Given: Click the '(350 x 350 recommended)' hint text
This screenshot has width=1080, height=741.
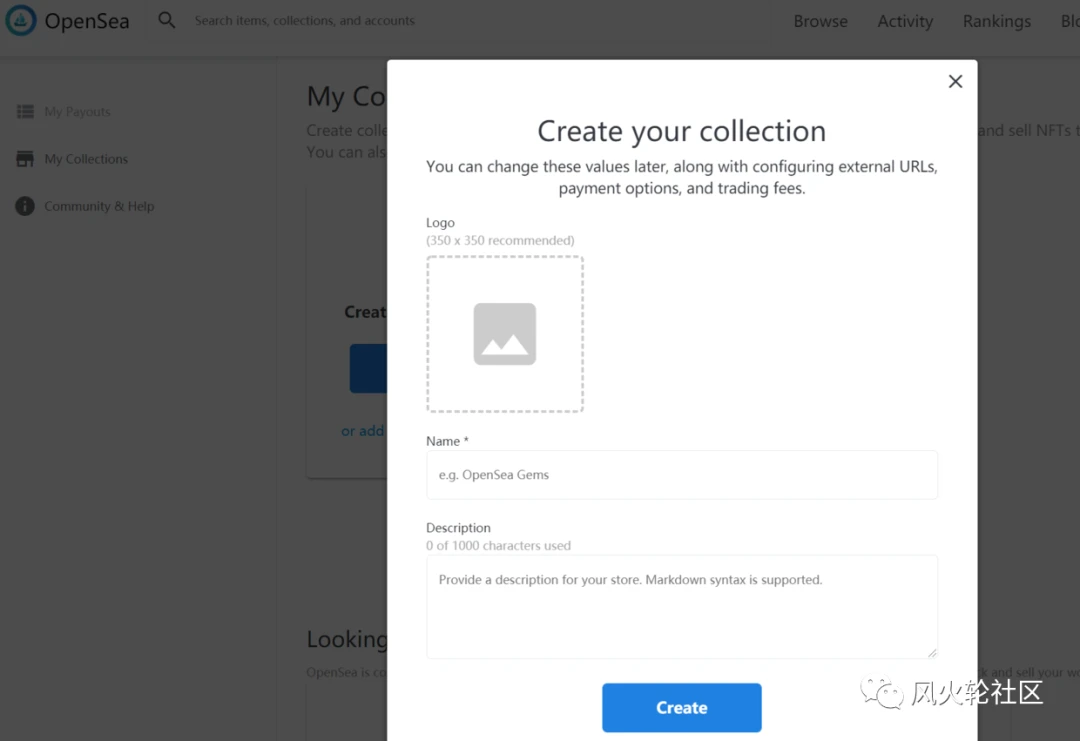Looking at the screenshot, I should 500,240.
